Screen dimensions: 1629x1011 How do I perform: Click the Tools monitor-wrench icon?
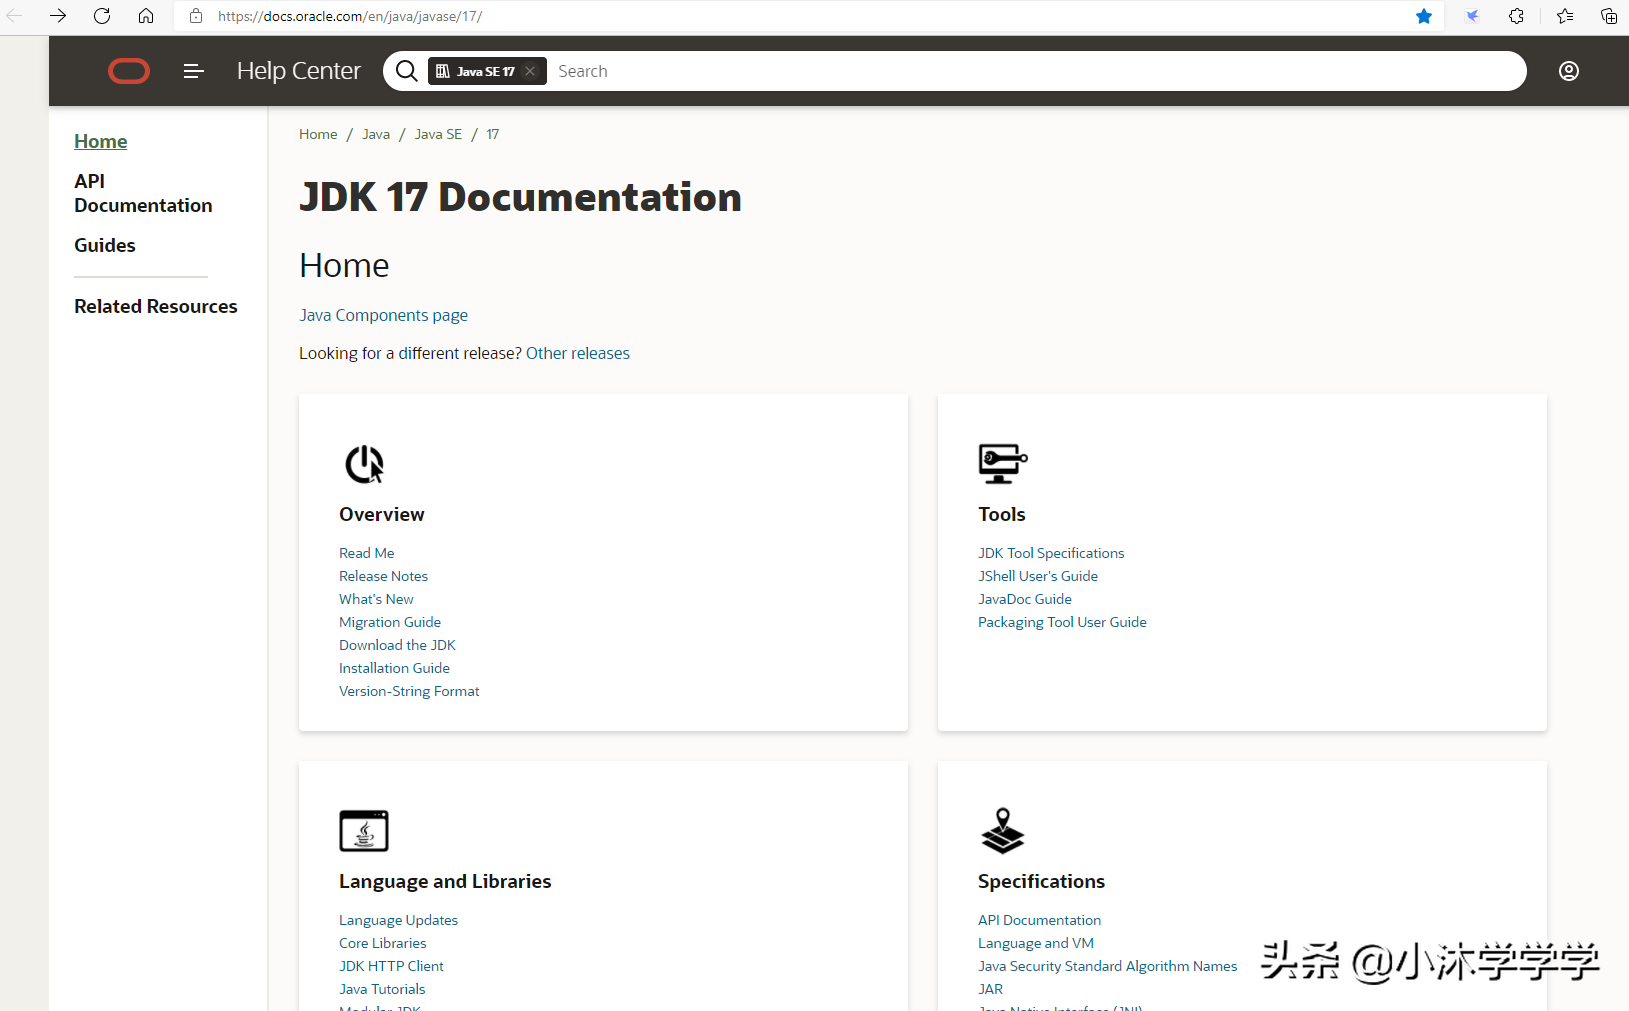(x=1003, y=464)
